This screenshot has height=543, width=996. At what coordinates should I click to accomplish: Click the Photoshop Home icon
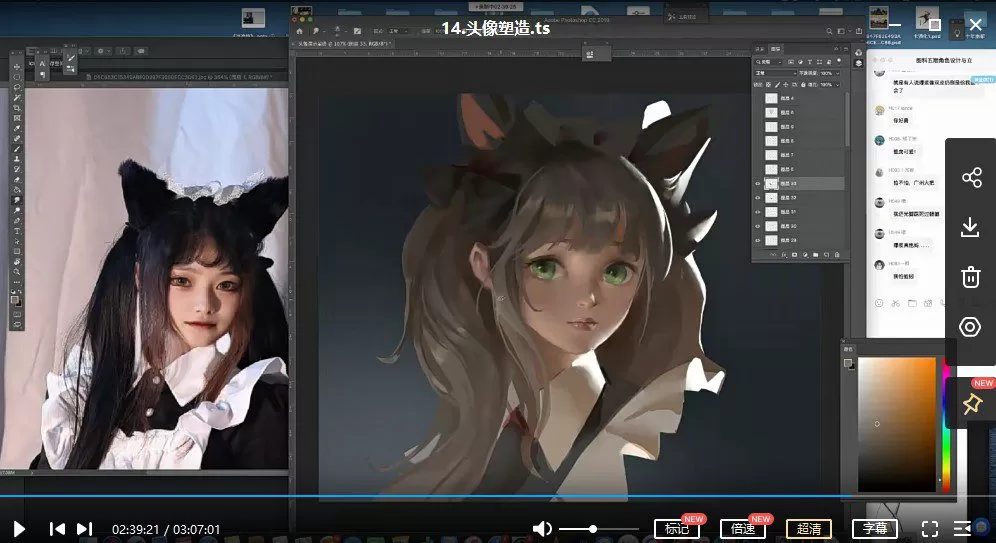[x=300, y=31]
